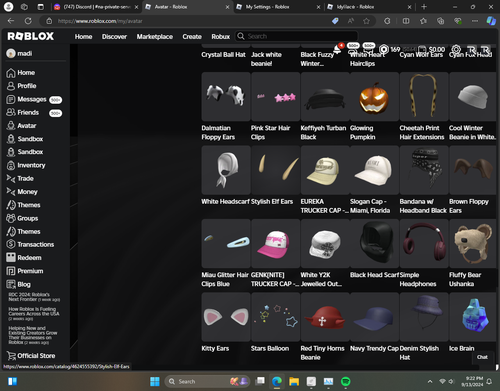The width and height of the screenshot is (500, 391).
Task: Select the Keffiyeh Turban Black item
Action: 325,107
